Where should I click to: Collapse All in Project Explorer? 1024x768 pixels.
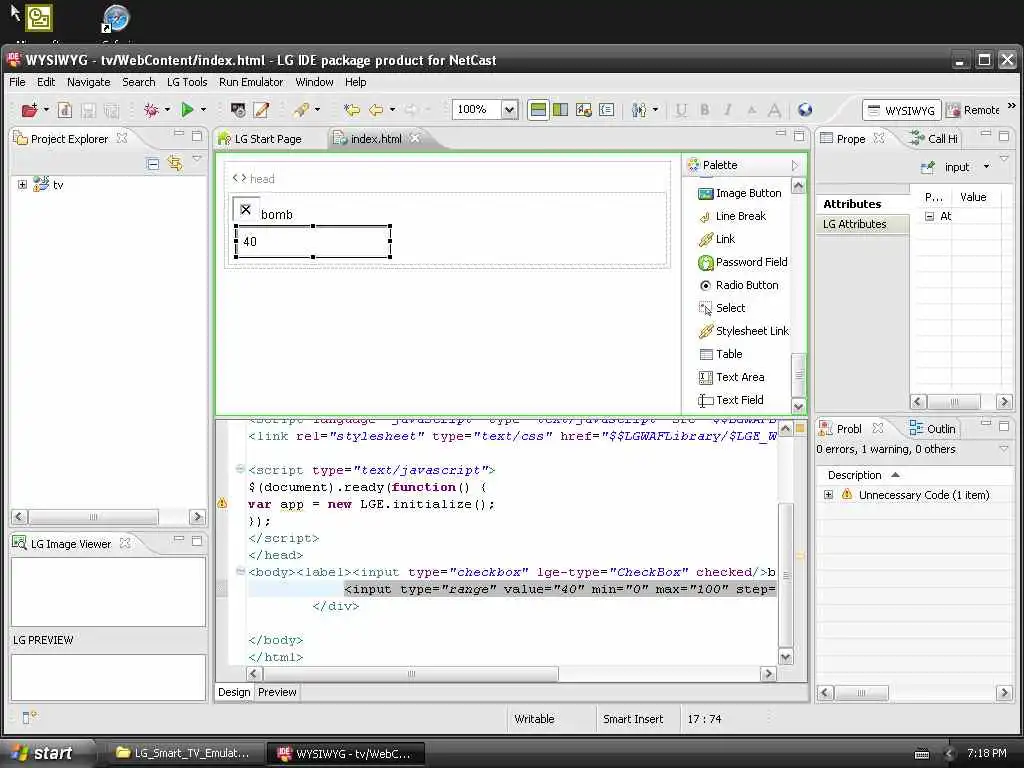click(x=153, y=163)
